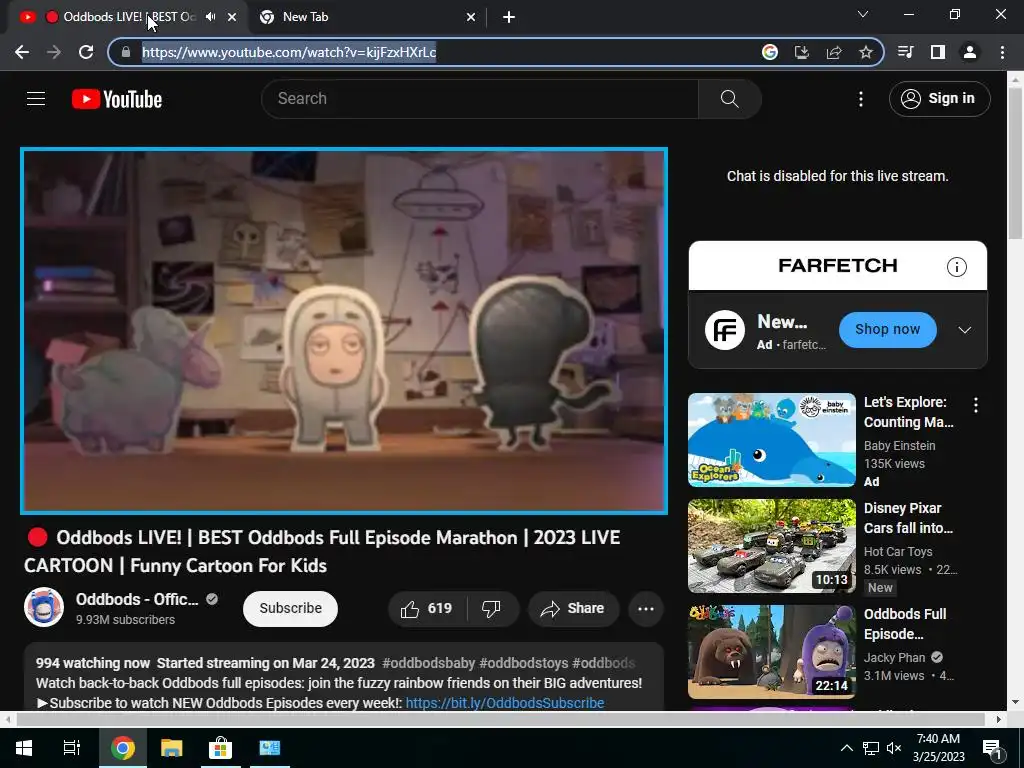View site info lock icon
The image size is (1024, 768).
click(x=126, y=52)
